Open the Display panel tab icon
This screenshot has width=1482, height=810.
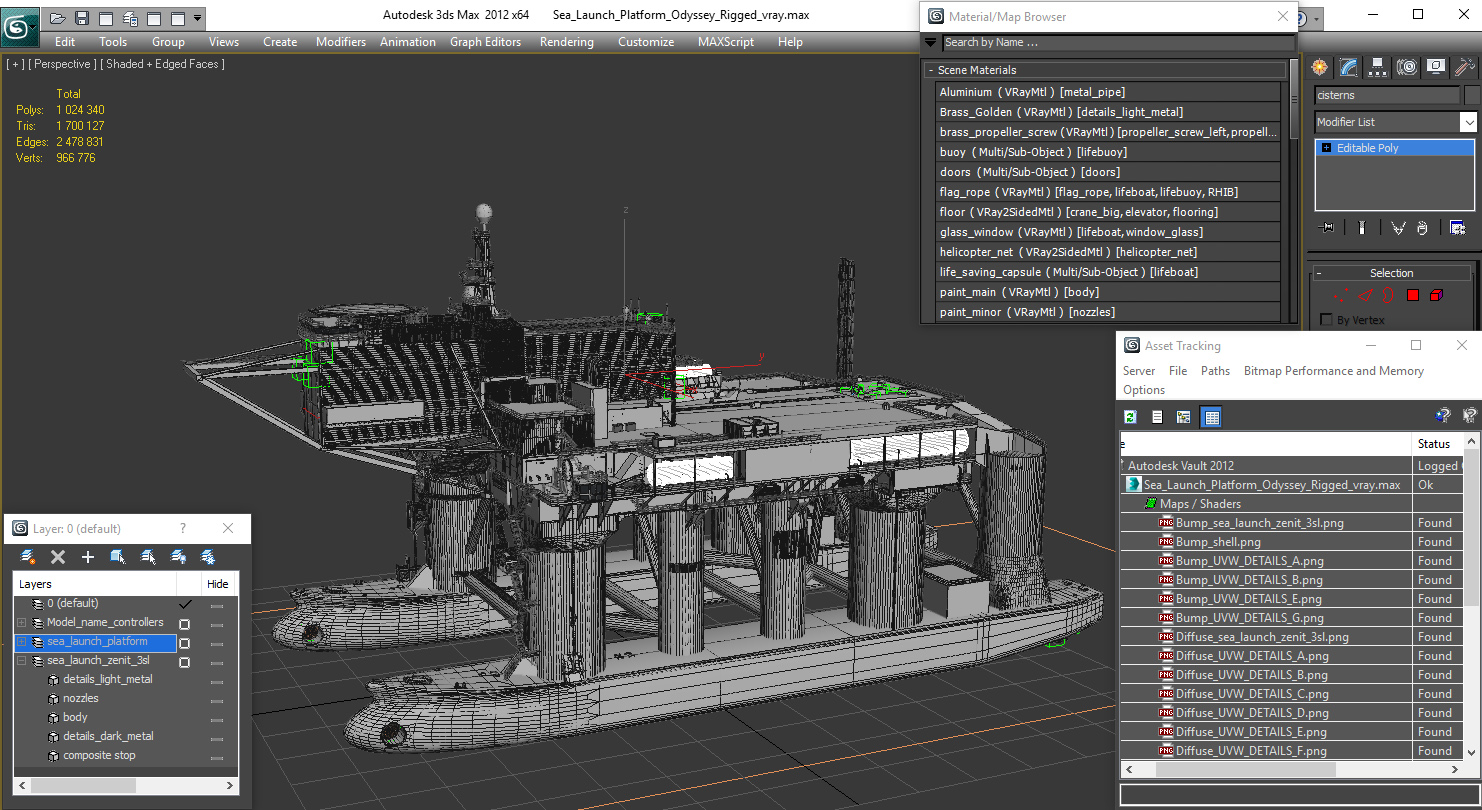tap(1436, 67)
